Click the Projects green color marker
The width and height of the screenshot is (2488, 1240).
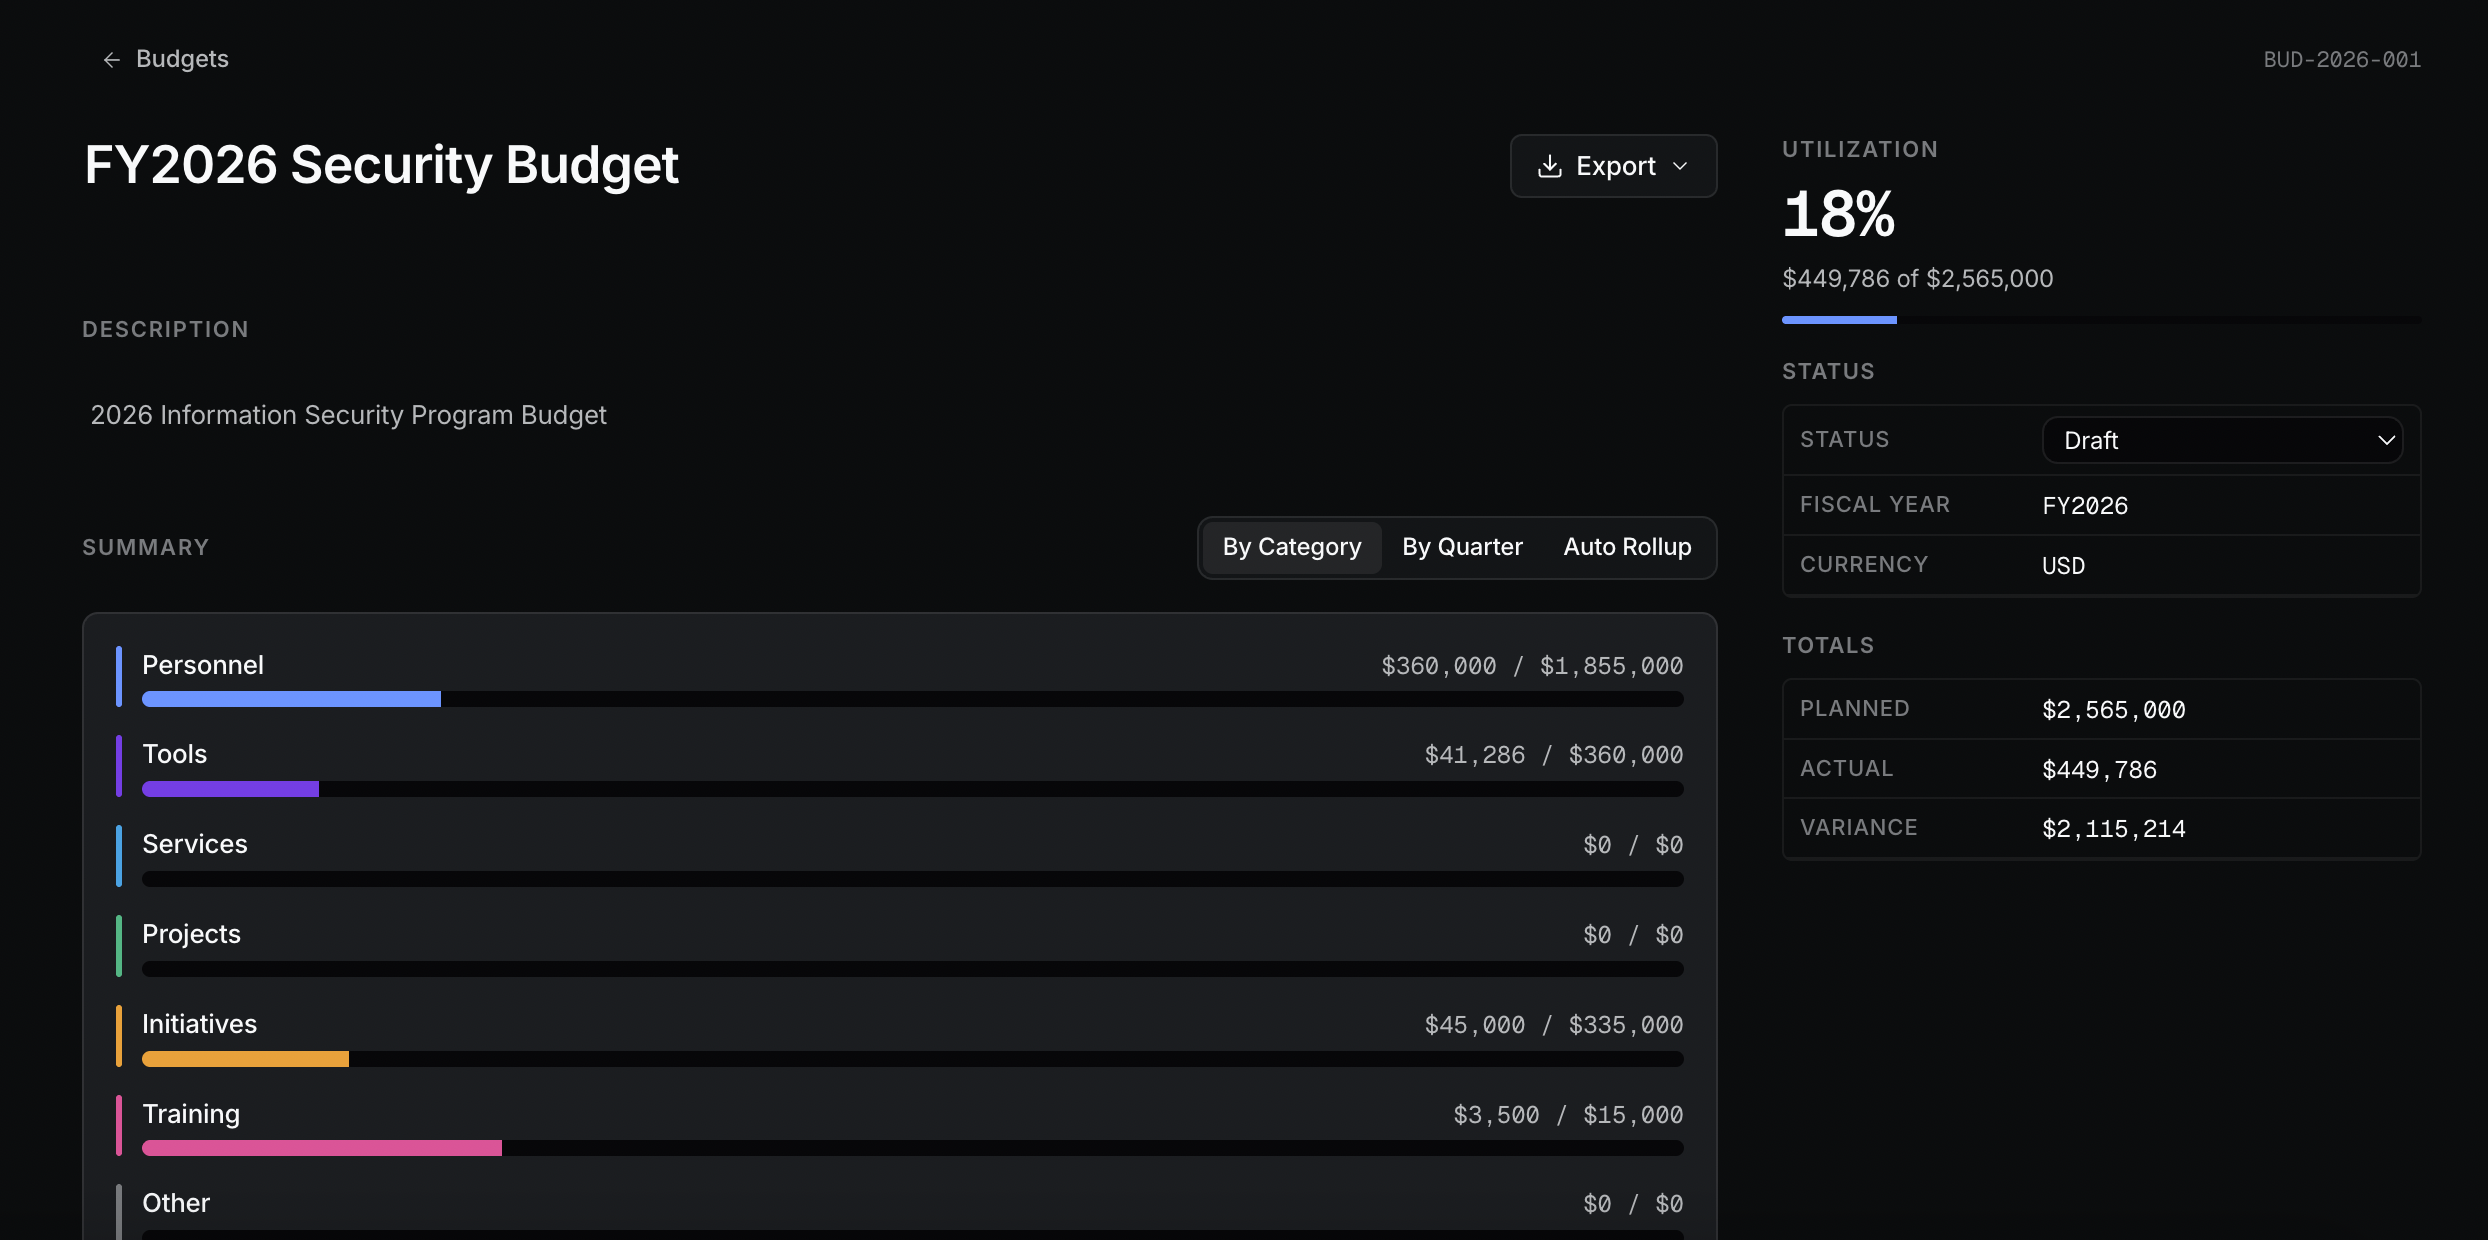tap(119, 946)
